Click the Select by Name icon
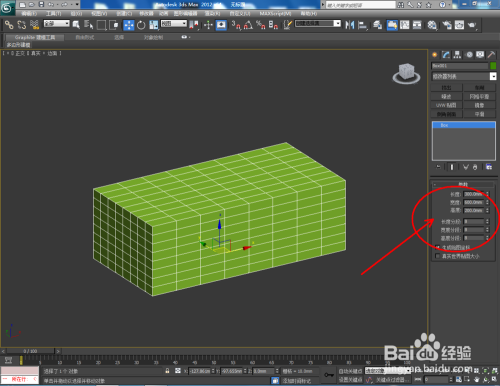This screenshot has height=386, width=500. click(x=88, y=25)
